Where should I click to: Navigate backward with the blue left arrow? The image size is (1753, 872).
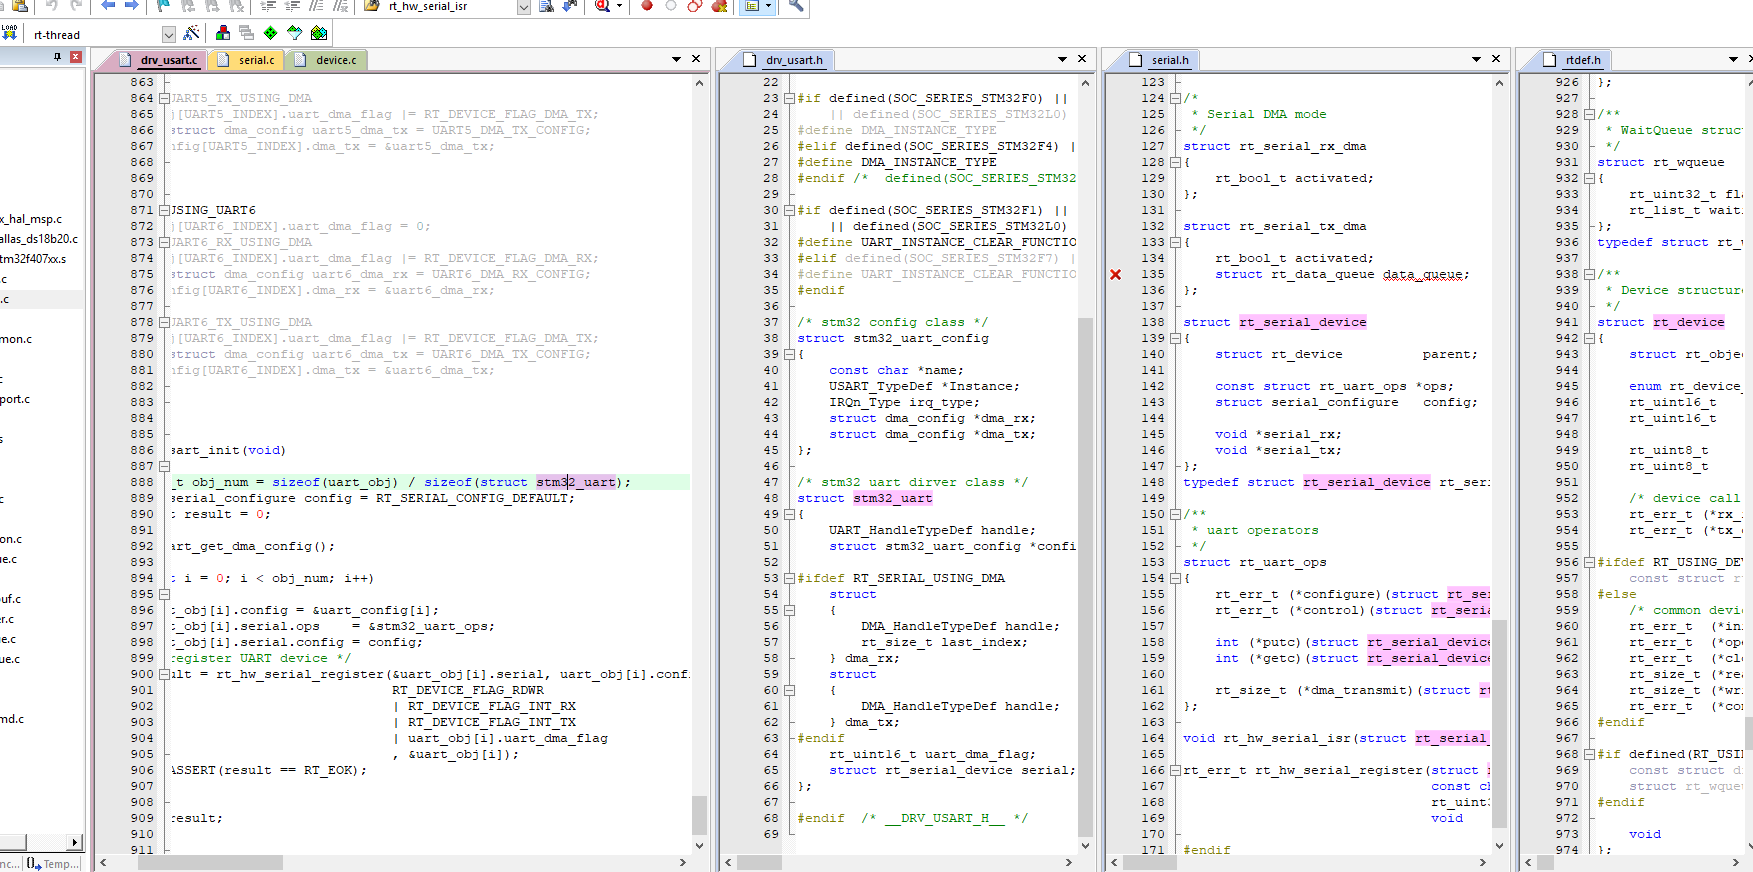pos(108,5)
